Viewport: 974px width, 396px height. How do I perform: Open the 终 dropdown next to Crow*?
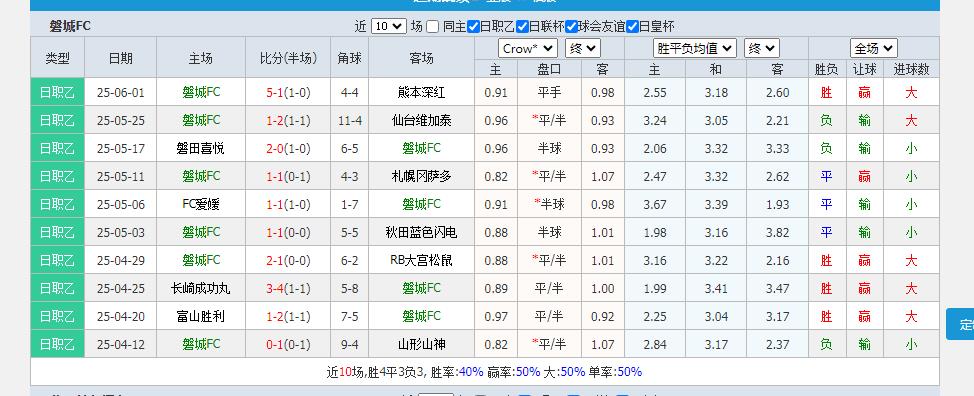[x=583, y=48]
